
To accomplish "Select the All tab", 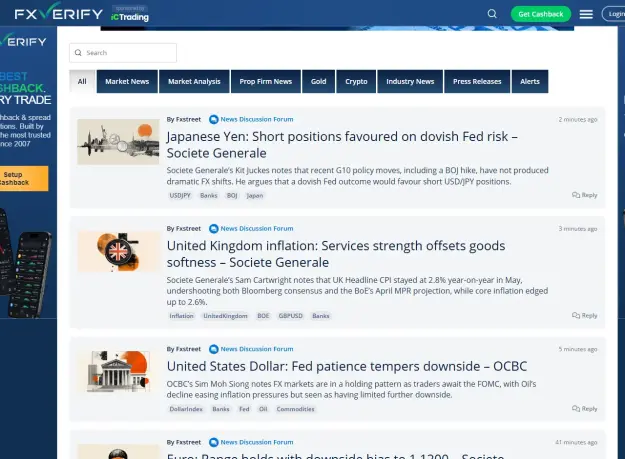I will click(82, 81).
